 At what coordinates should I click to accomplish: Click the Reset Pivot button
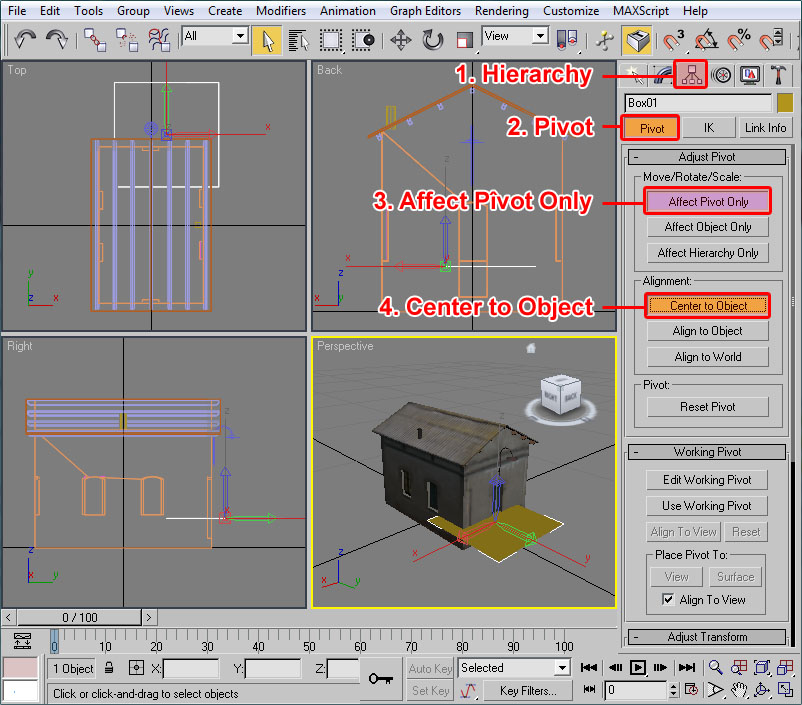click(x=708, y=407)
